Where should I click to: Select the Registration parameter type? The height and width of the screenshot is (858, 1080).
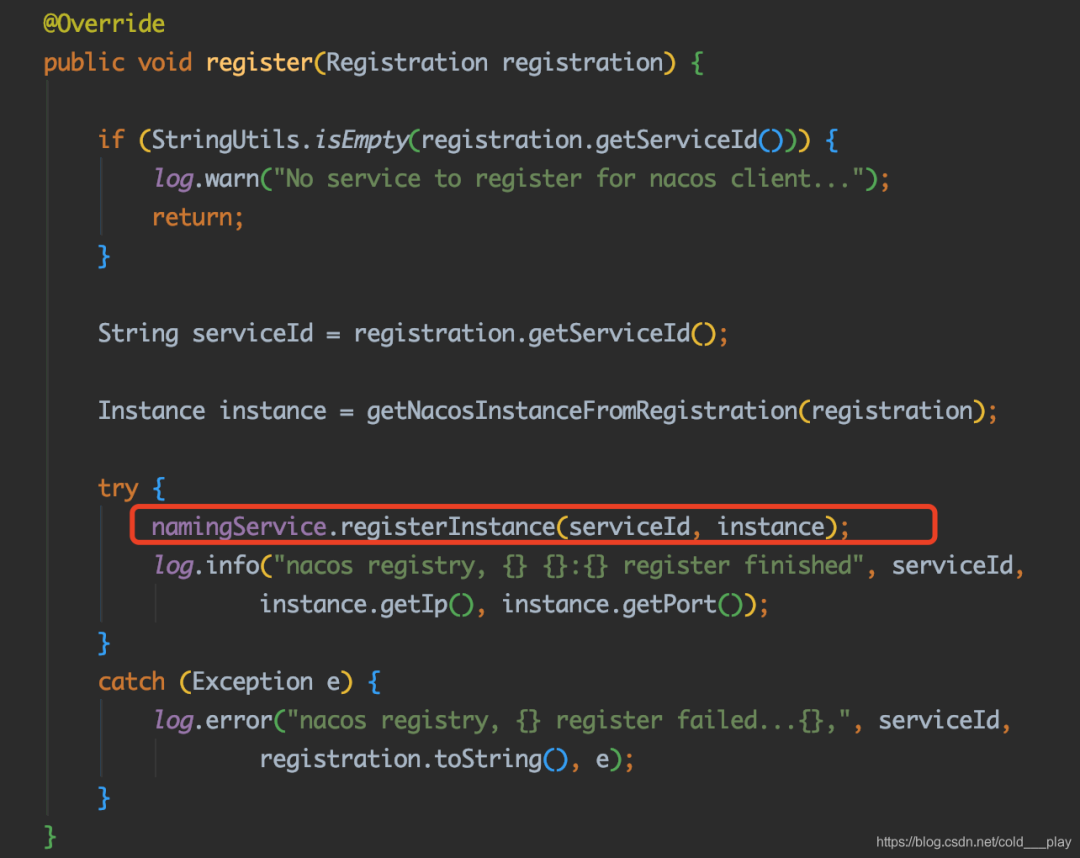(407, 63)
